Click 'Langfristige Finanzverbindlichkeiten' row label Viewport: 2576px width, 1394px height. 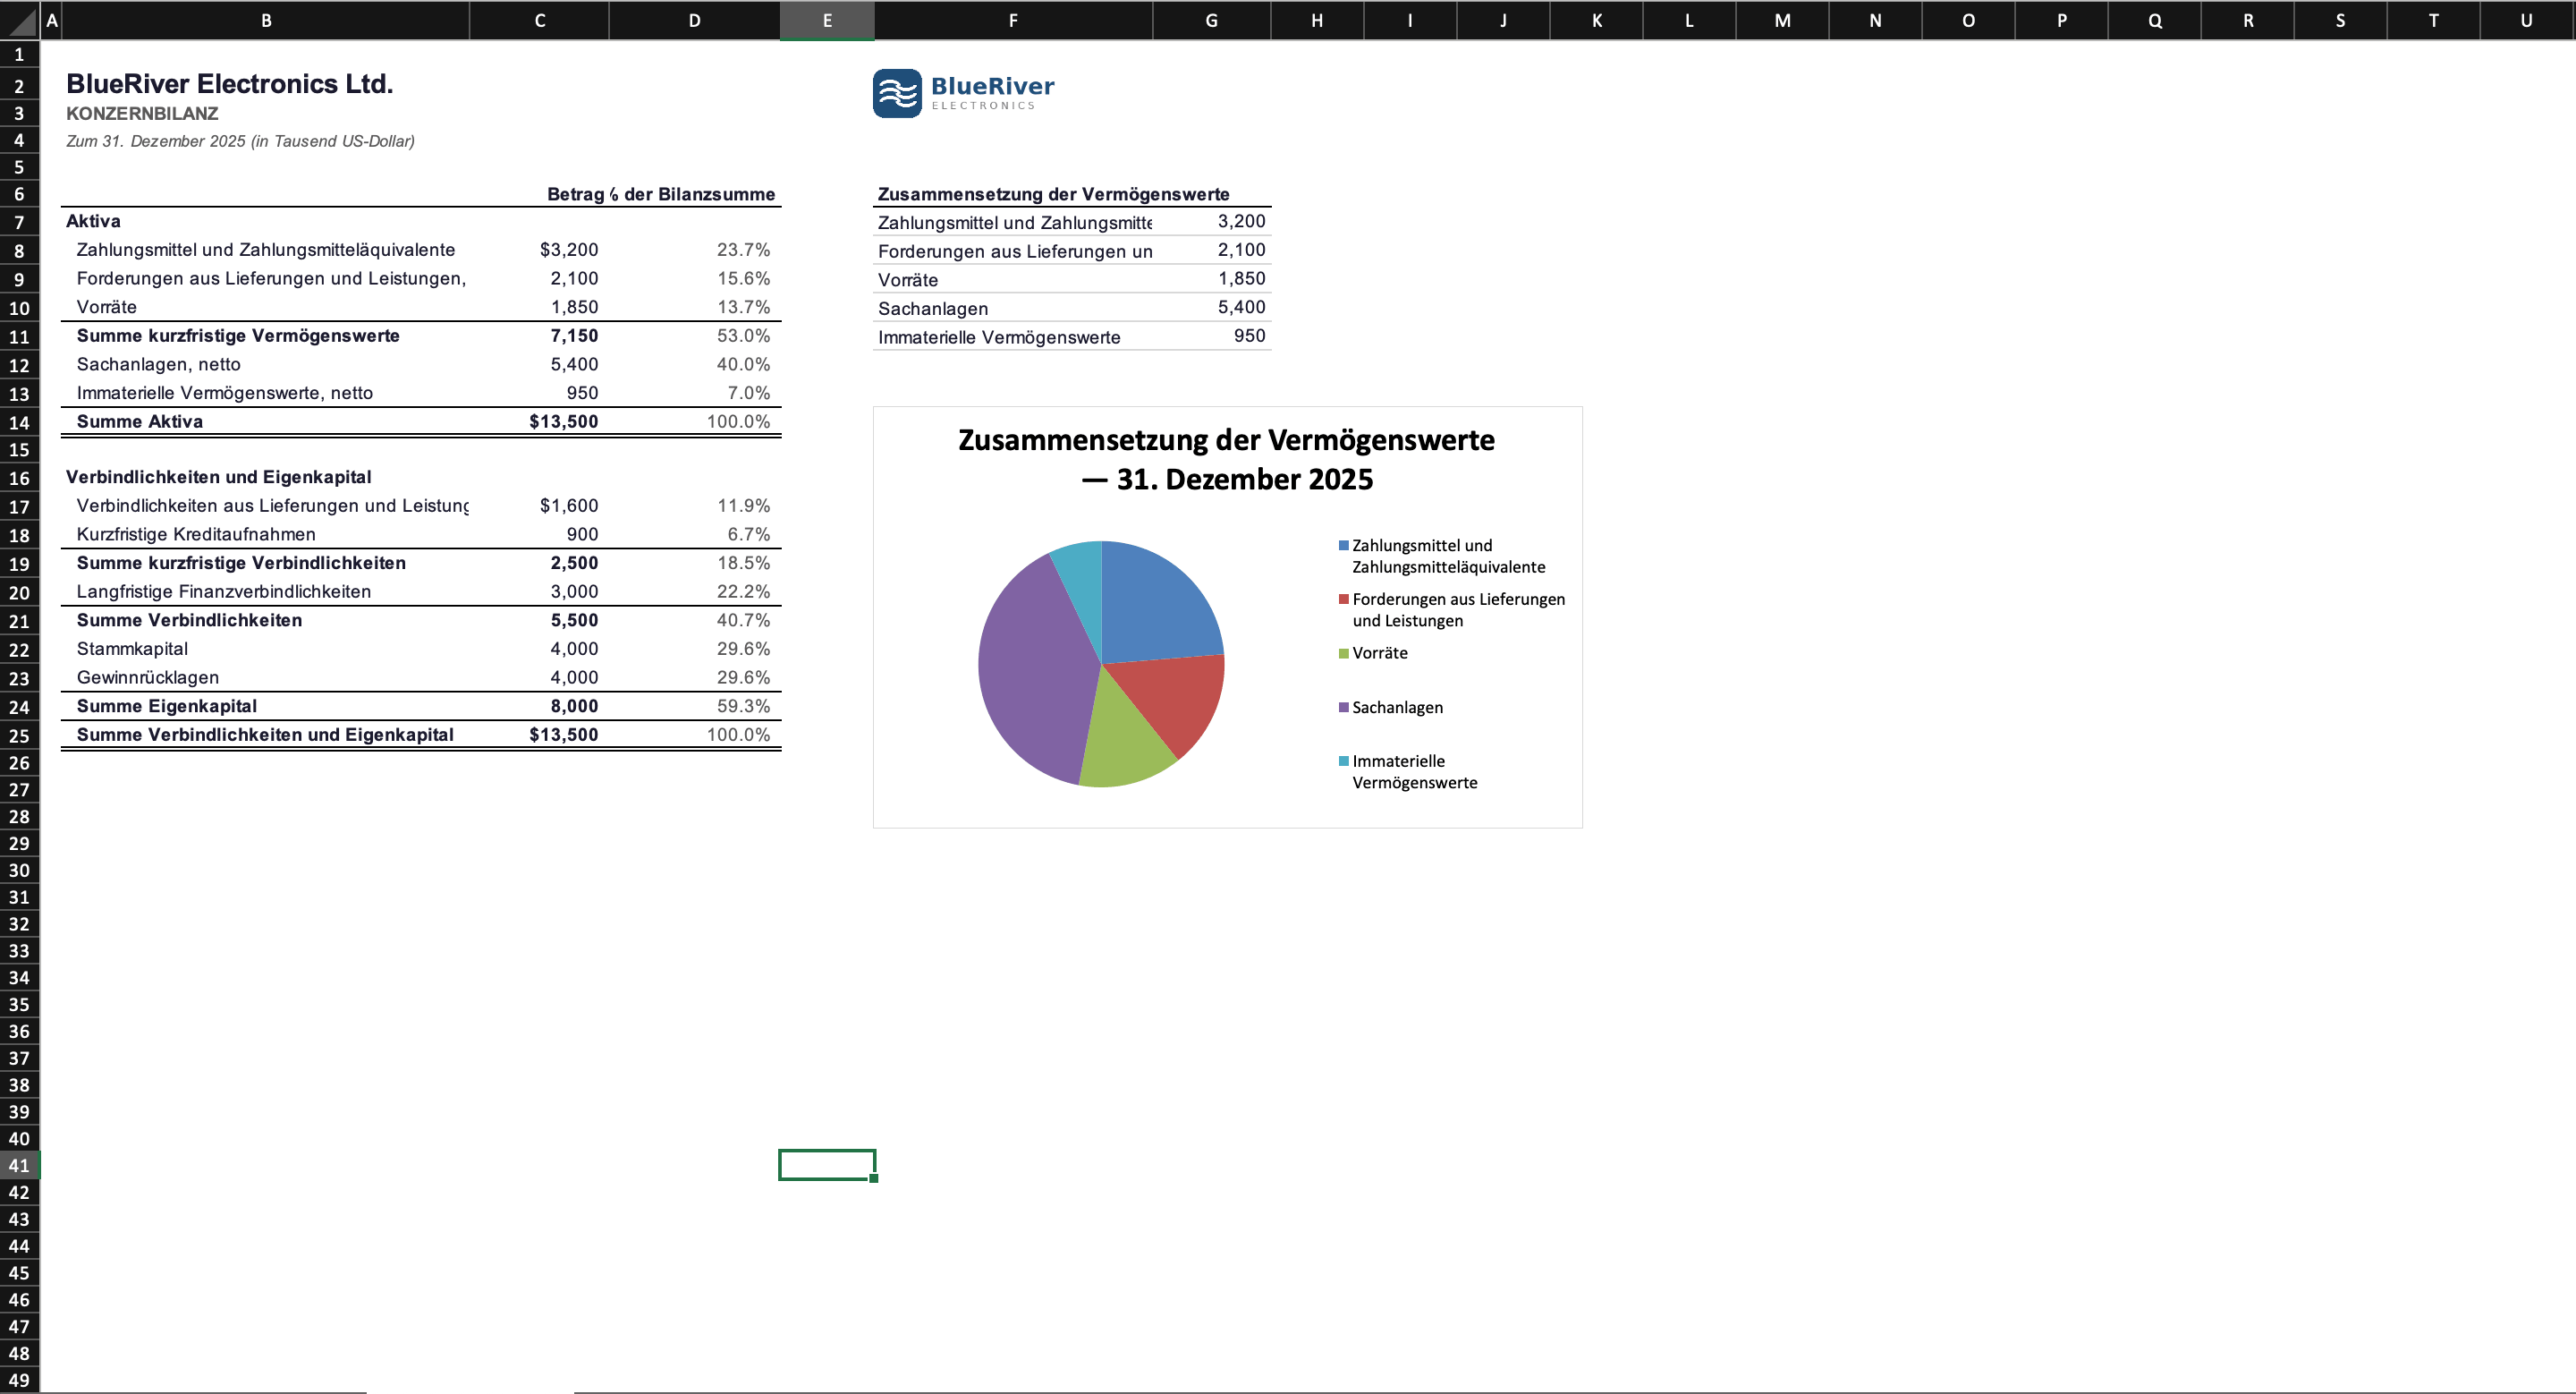(x=224, y=592)
